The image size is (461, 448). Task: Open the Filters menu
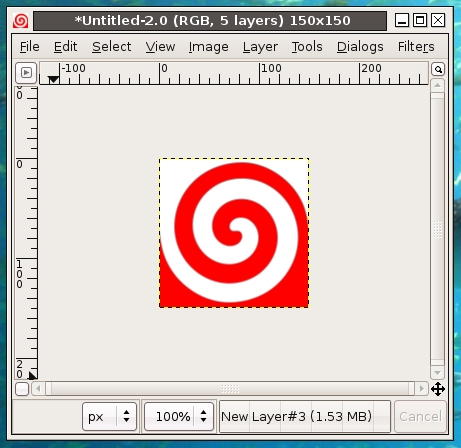pos(416,47)
